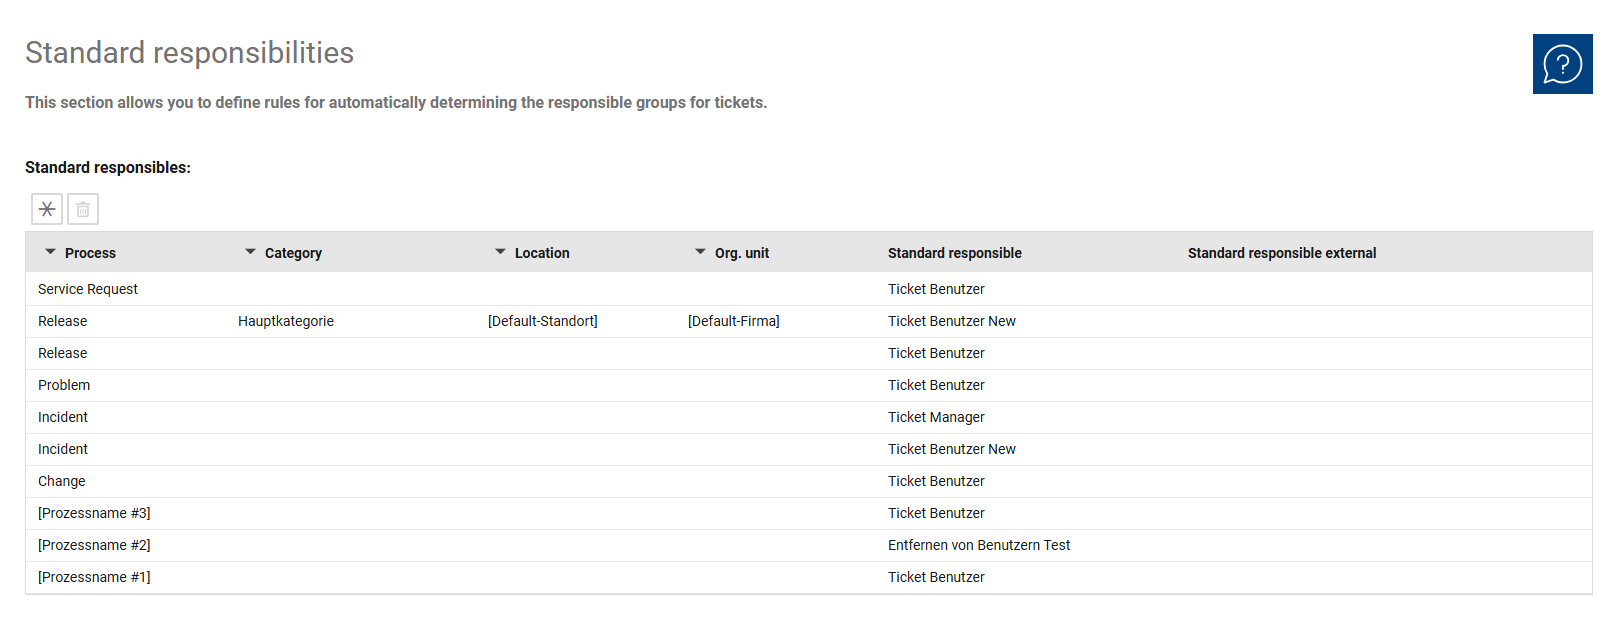Click Ticket Benutzer in Service Request row

click(x=936, y=289)
